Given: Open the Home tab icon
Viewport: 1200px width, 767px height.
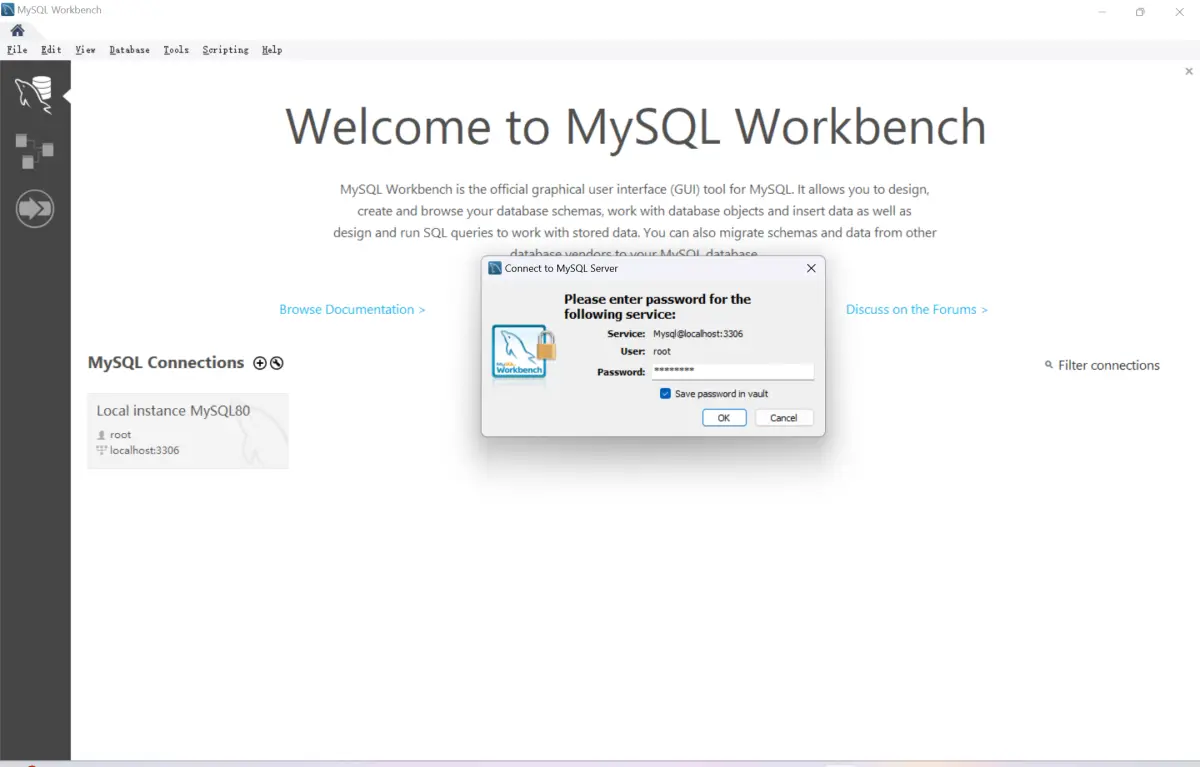Looking at the screenshot, I should tap(17, 30).
